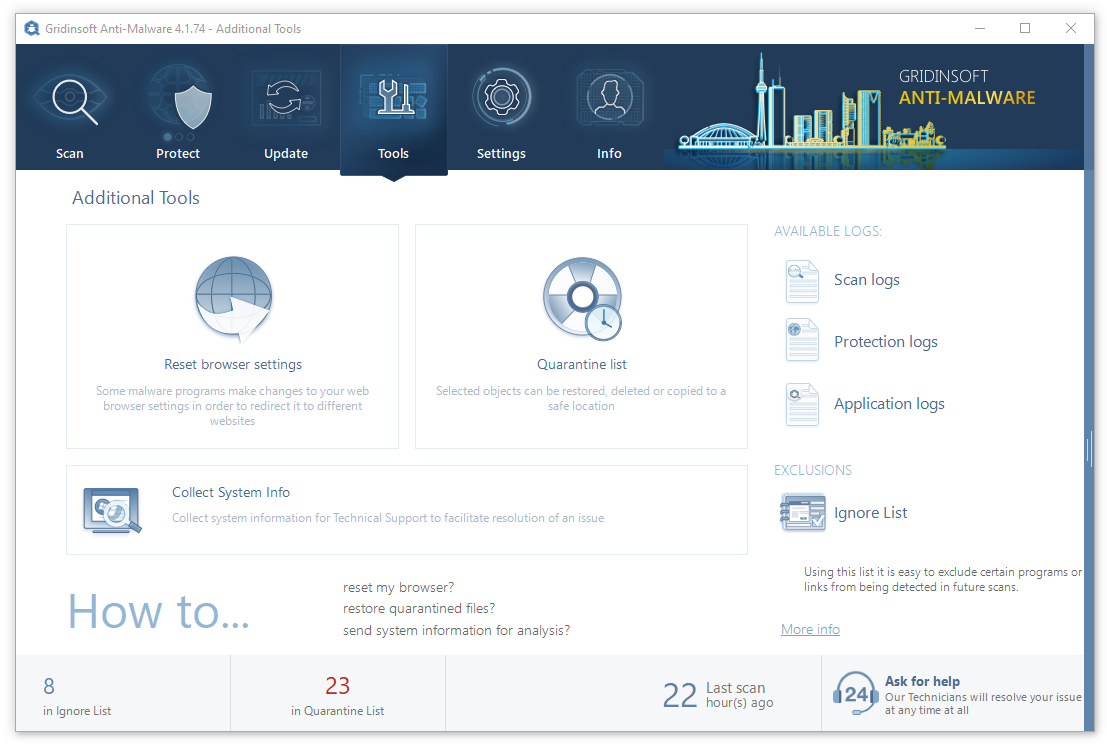This screenshot has width=1107, height=744.
Task: Select the Info tab
Action: pyautogui.click(x=609, y=110)
